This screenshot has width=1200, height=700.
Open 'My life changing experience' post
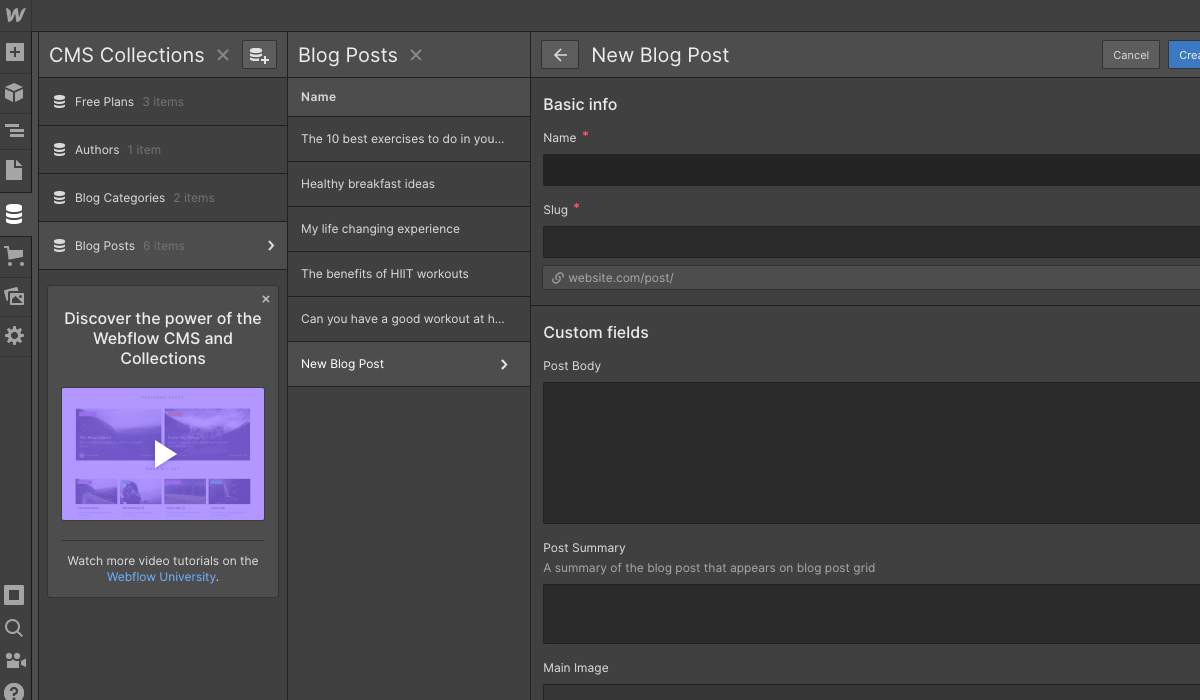point(409,229)
